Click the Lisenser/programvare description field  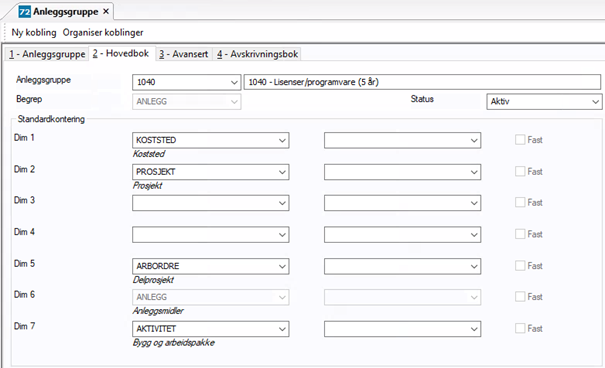422,82
